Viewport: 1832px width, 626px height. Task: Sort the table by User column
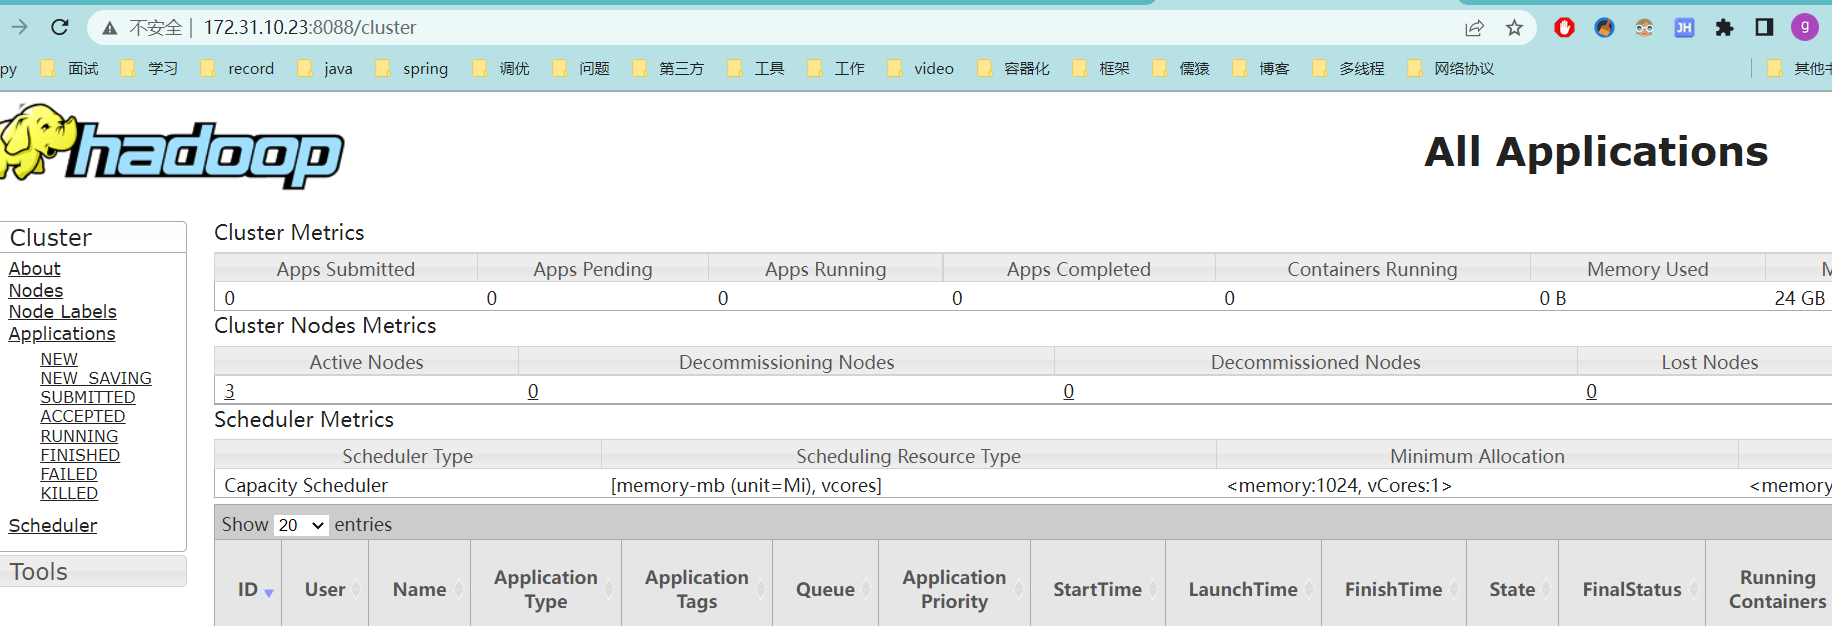point(325,590)
